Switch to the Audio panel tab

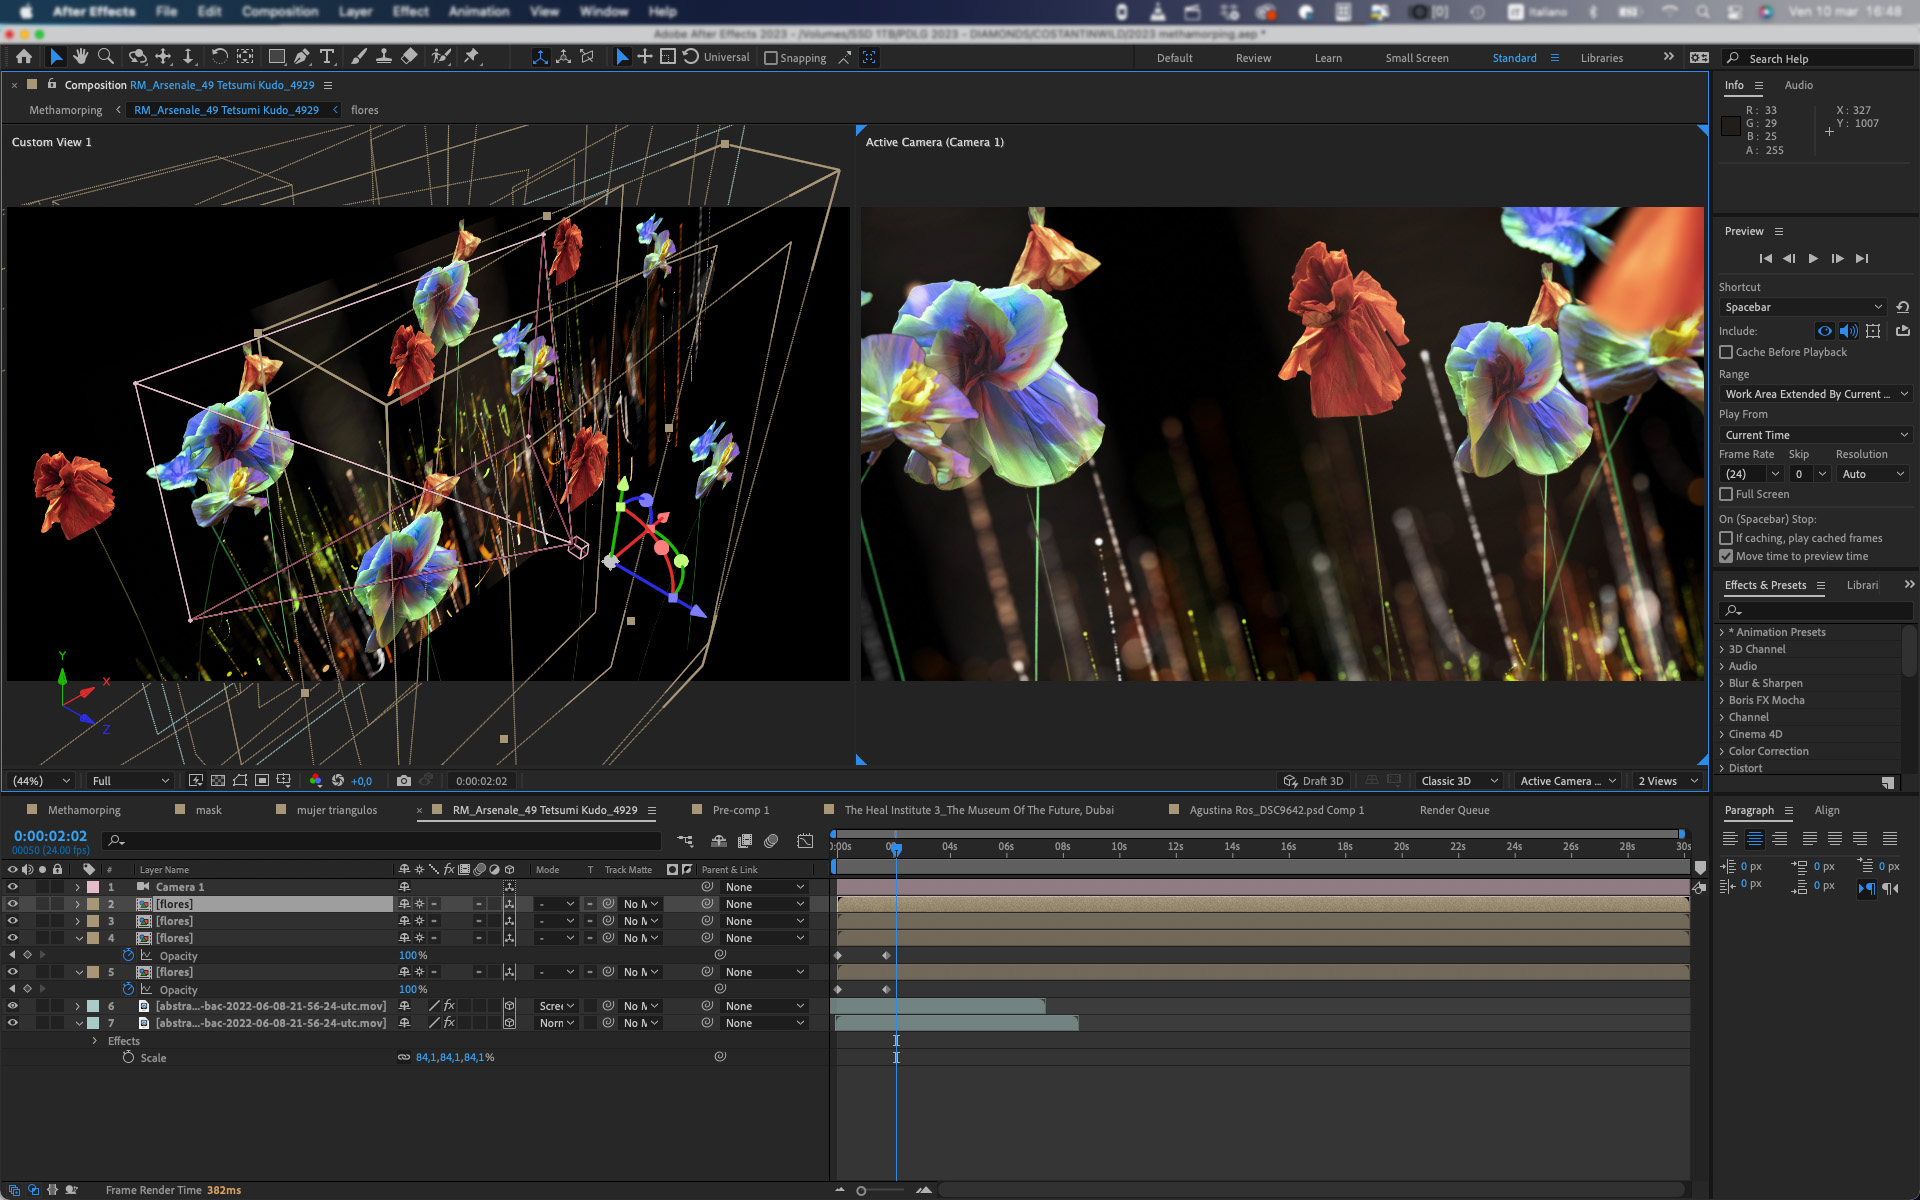(1798, 85)
